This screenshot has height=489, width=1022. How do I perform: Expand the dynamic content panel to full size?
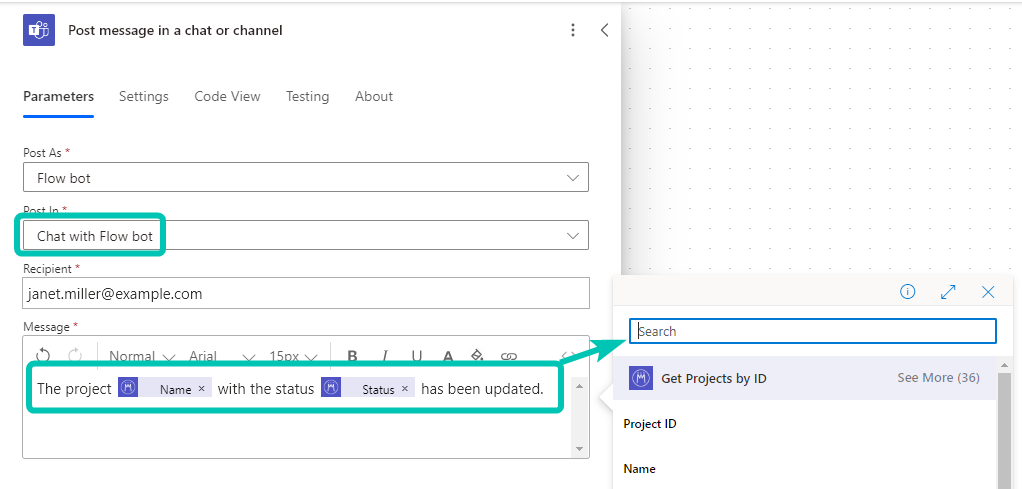[948, 291]
